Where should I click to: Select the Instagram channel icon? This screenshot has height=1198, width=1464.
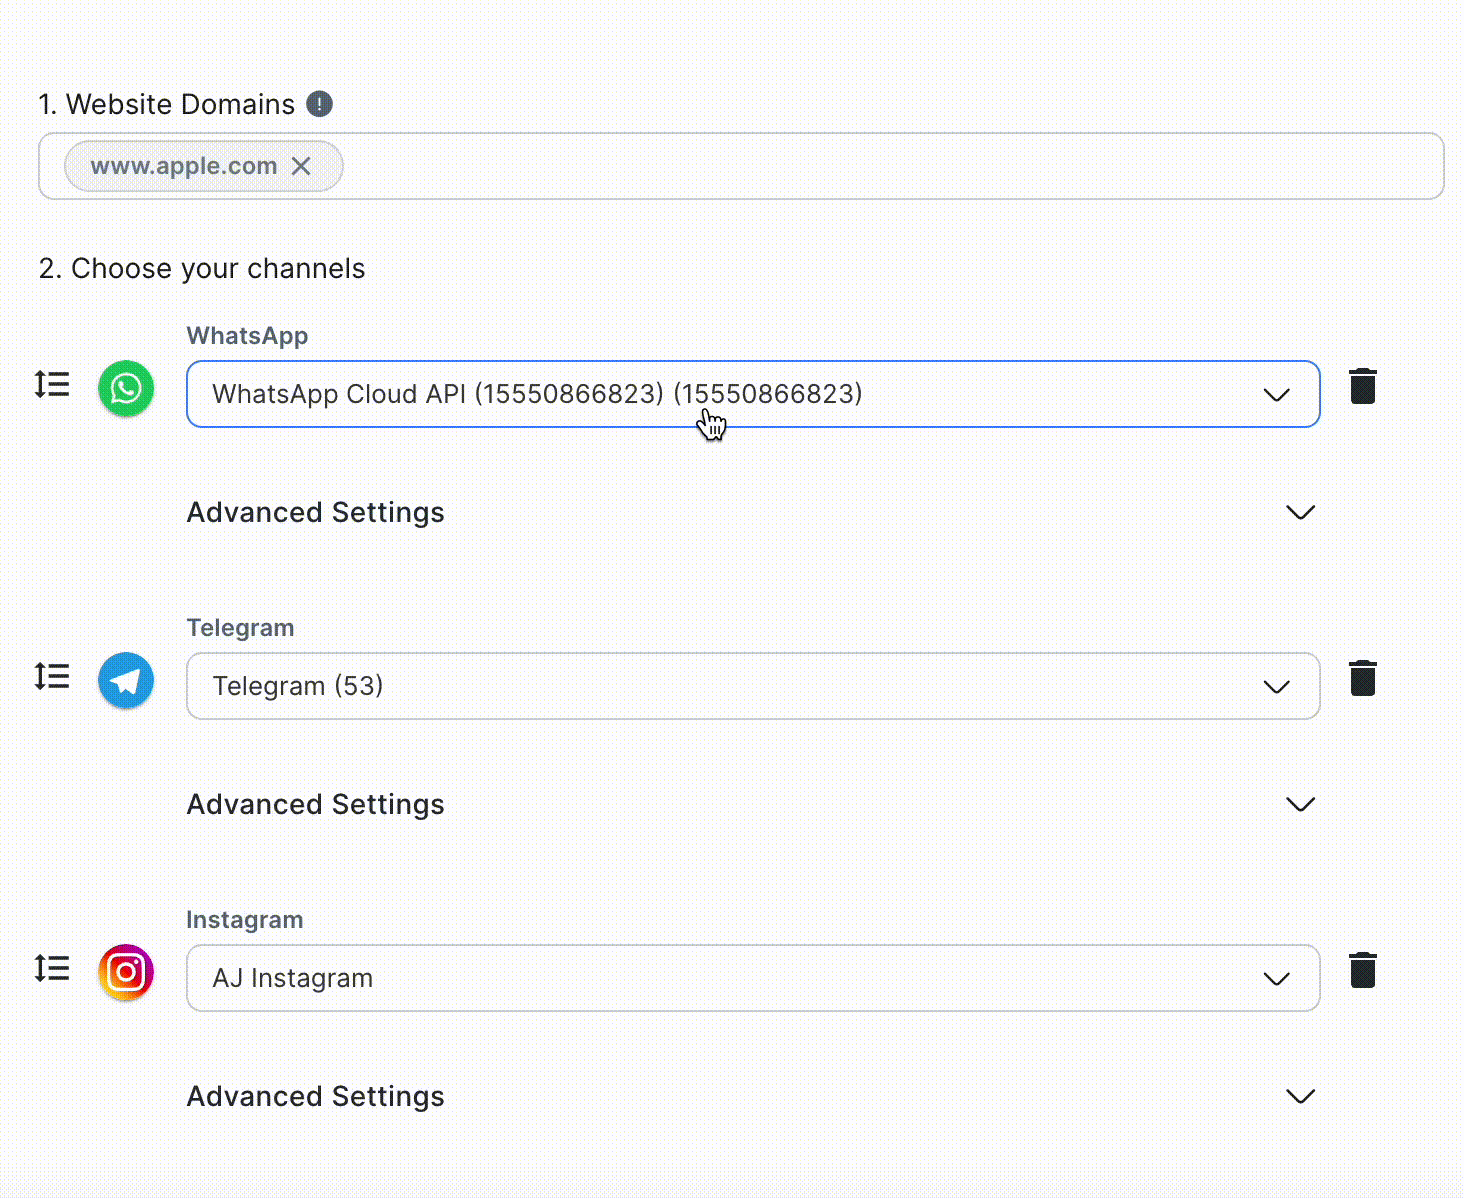point(125,972)
